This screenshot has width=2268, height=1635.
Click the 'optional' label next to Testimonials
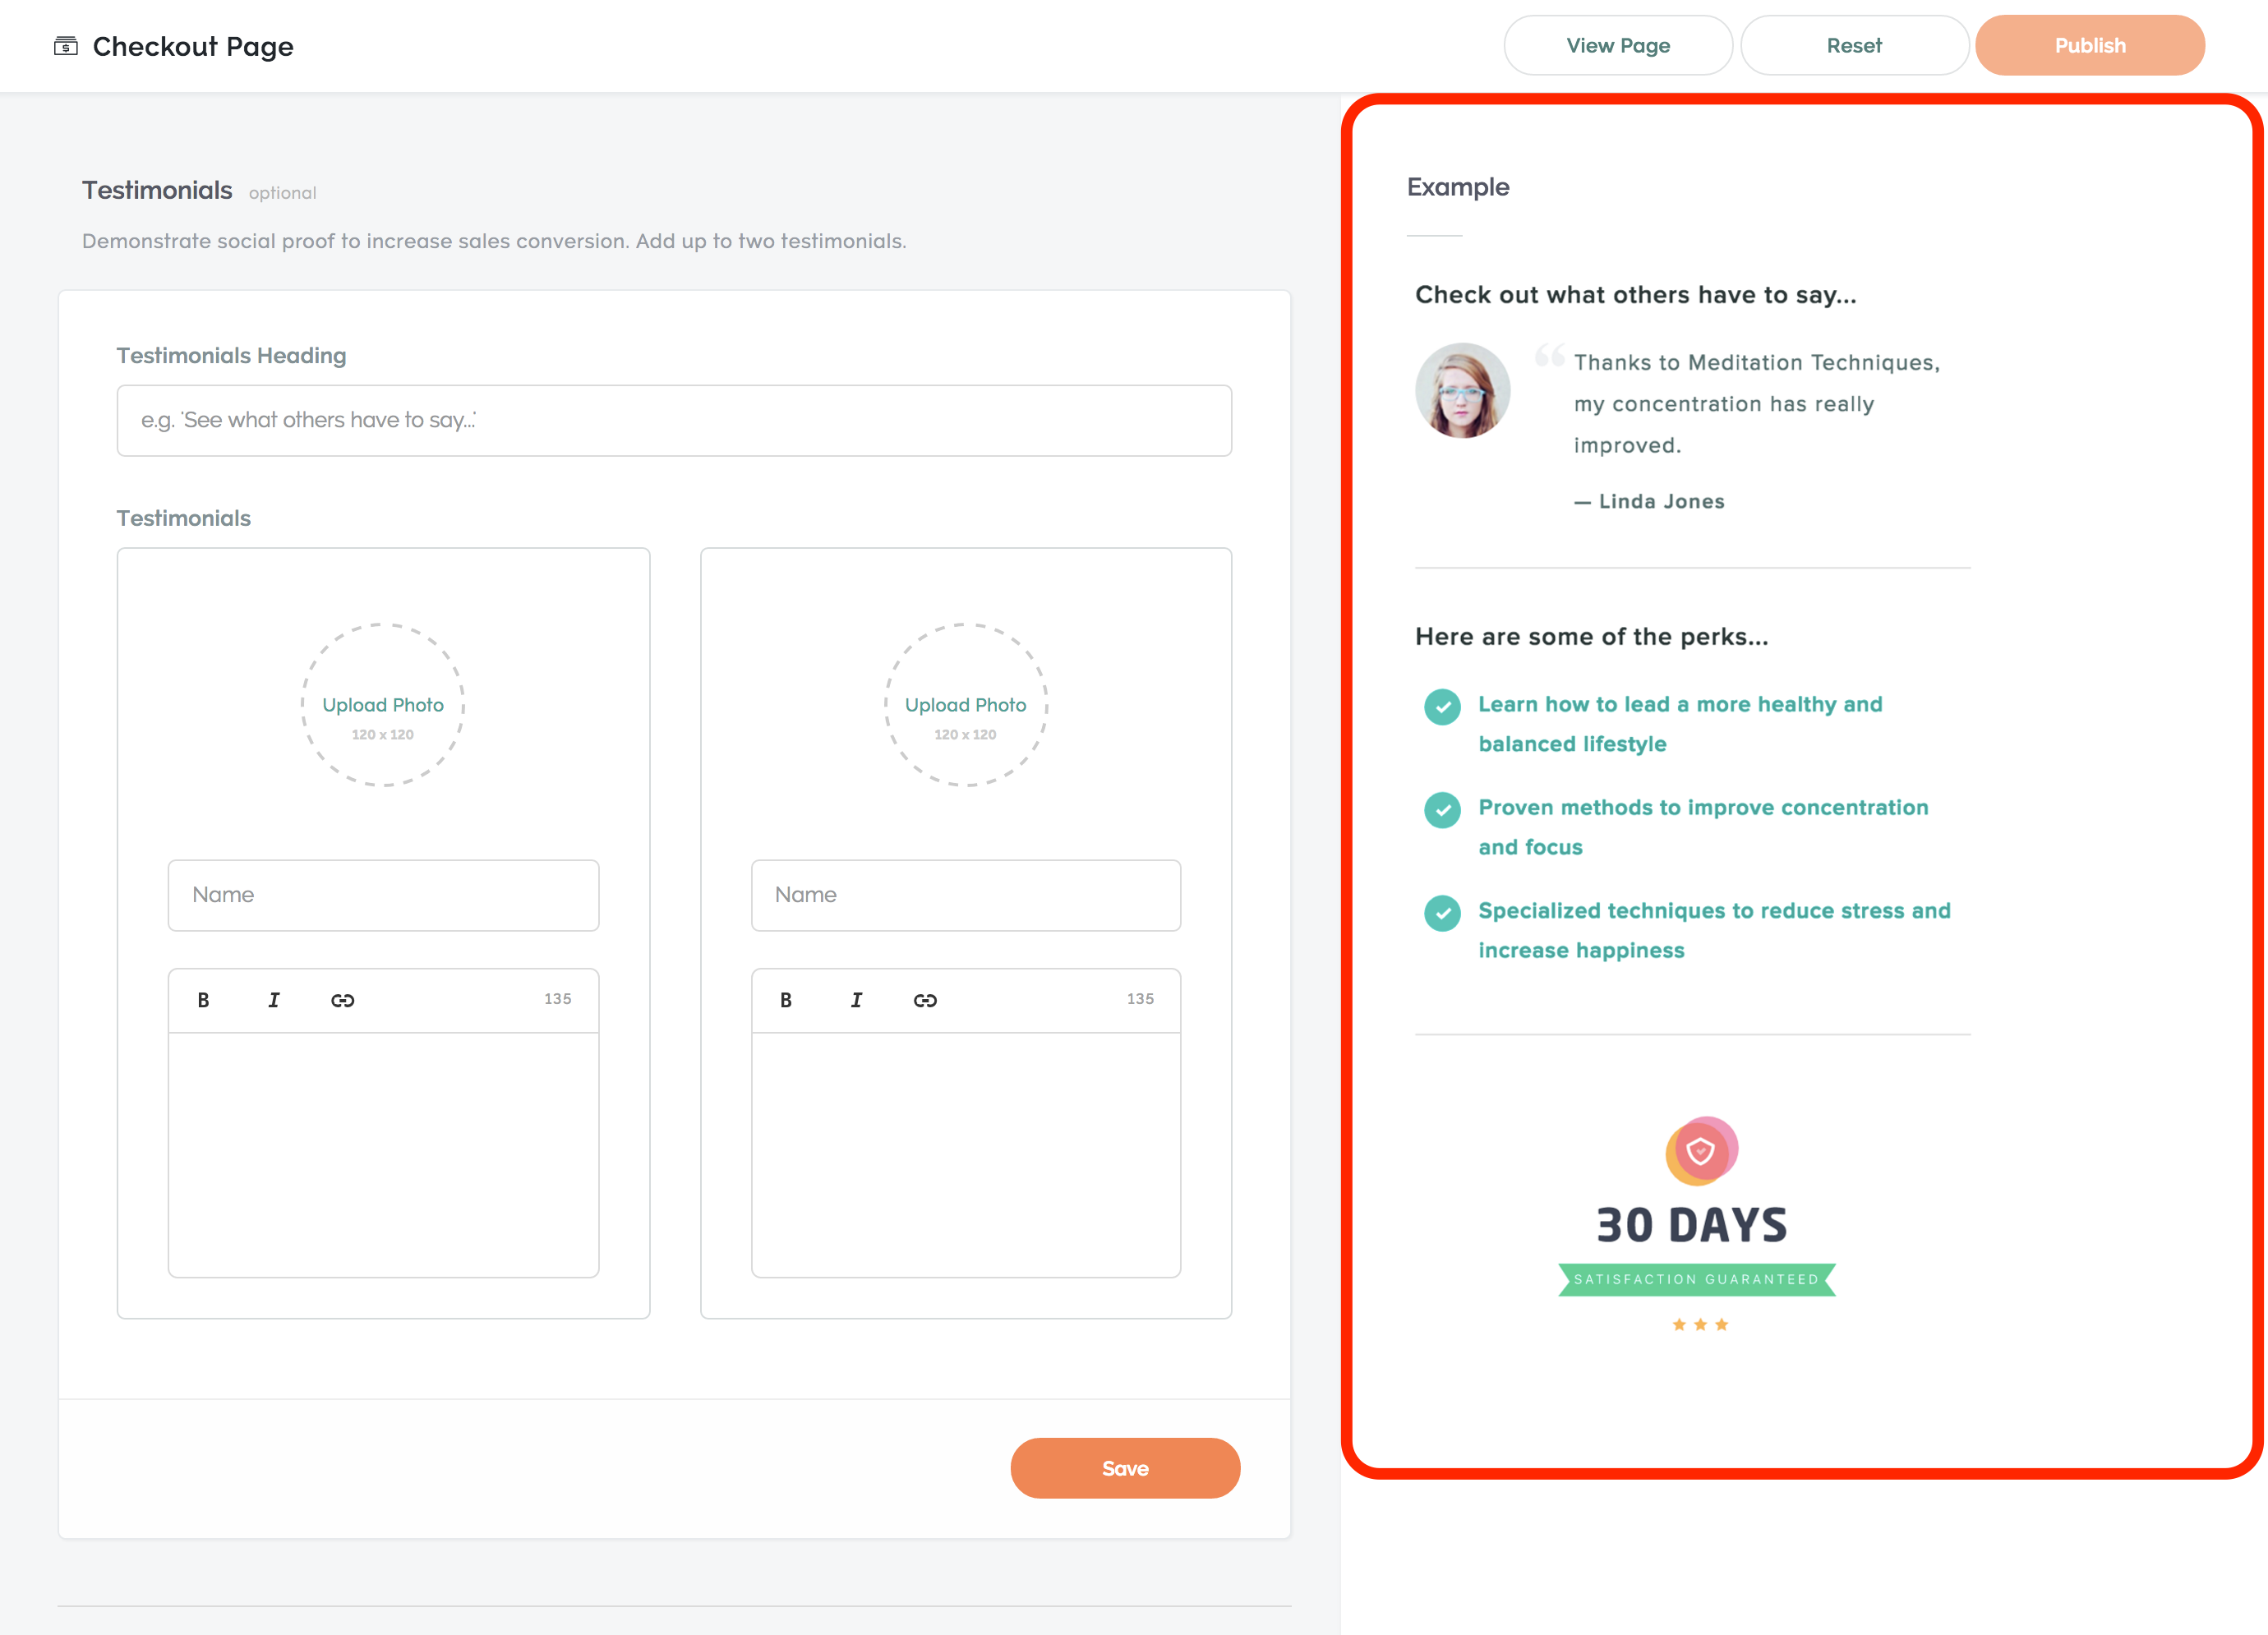click(283, 193)
